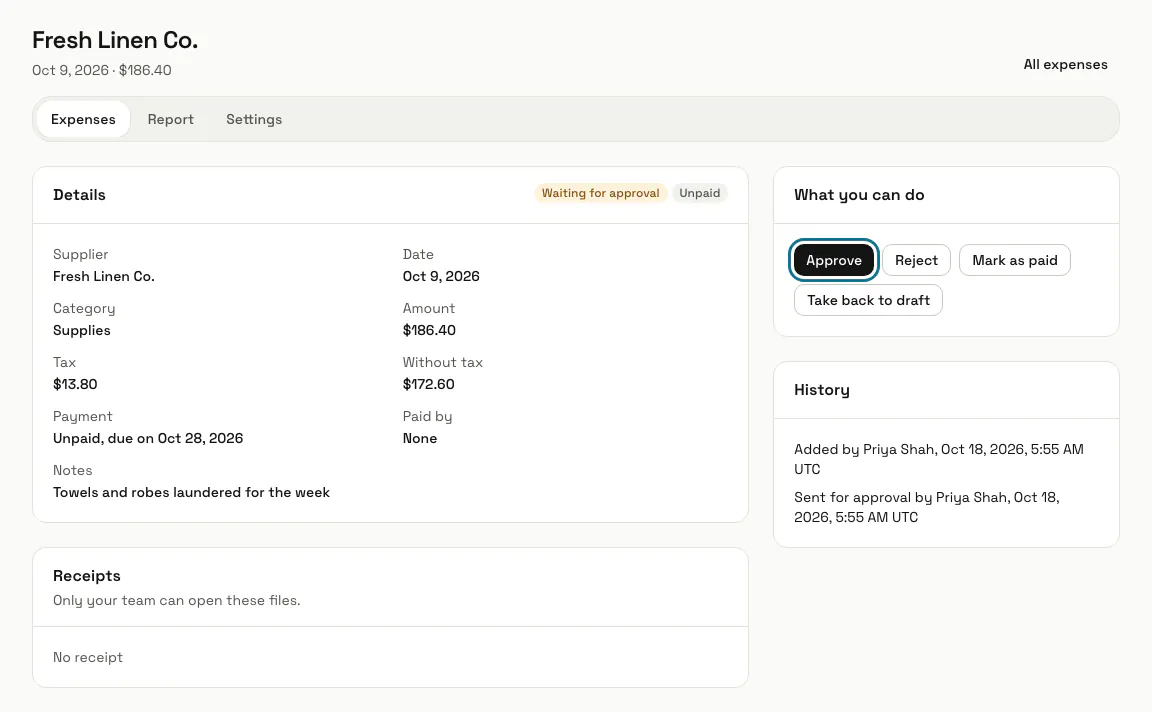Image resolution: width=1152 pixels, height=712 pixels.
Task: Open the Settings tab
Action: point(254,119)
